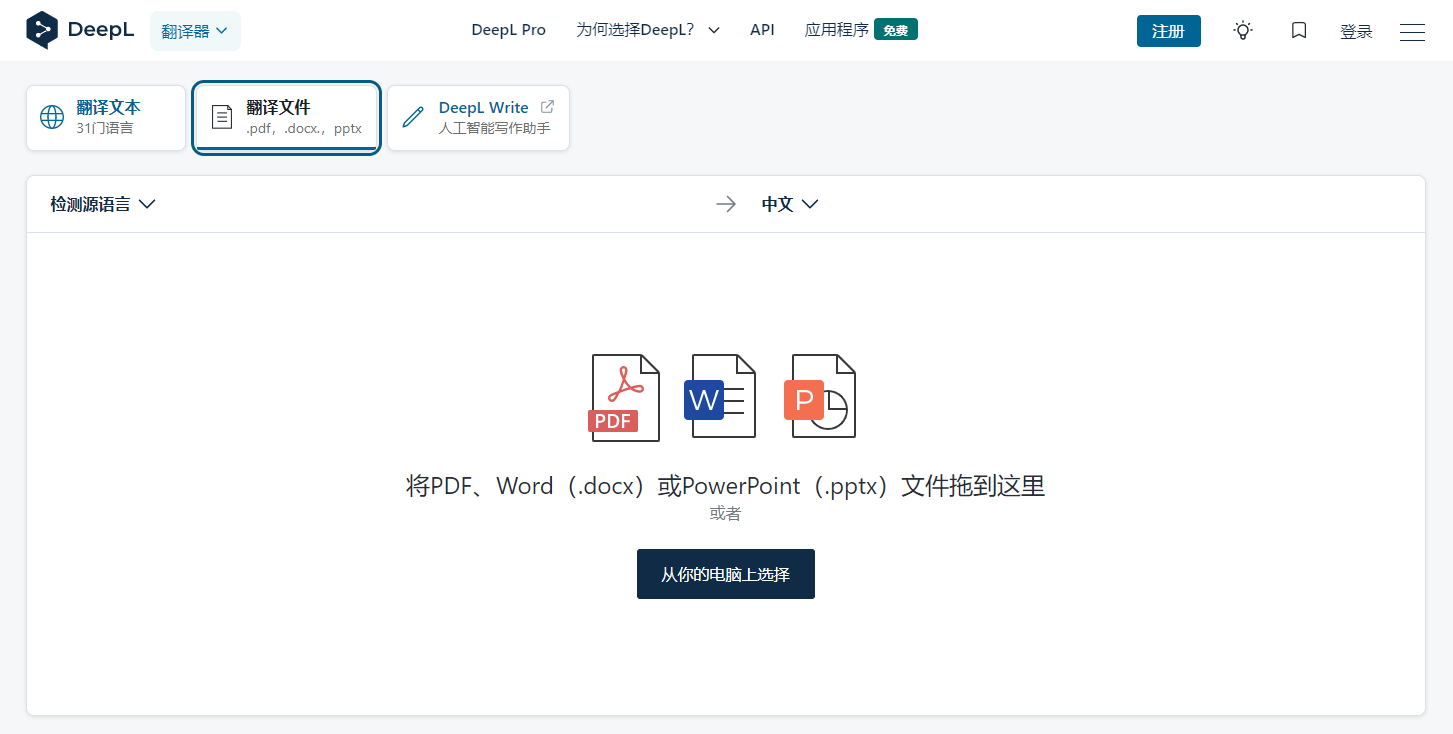Click the lightbulb tips icon
Screen dimensions: 1453x734
1242,31
